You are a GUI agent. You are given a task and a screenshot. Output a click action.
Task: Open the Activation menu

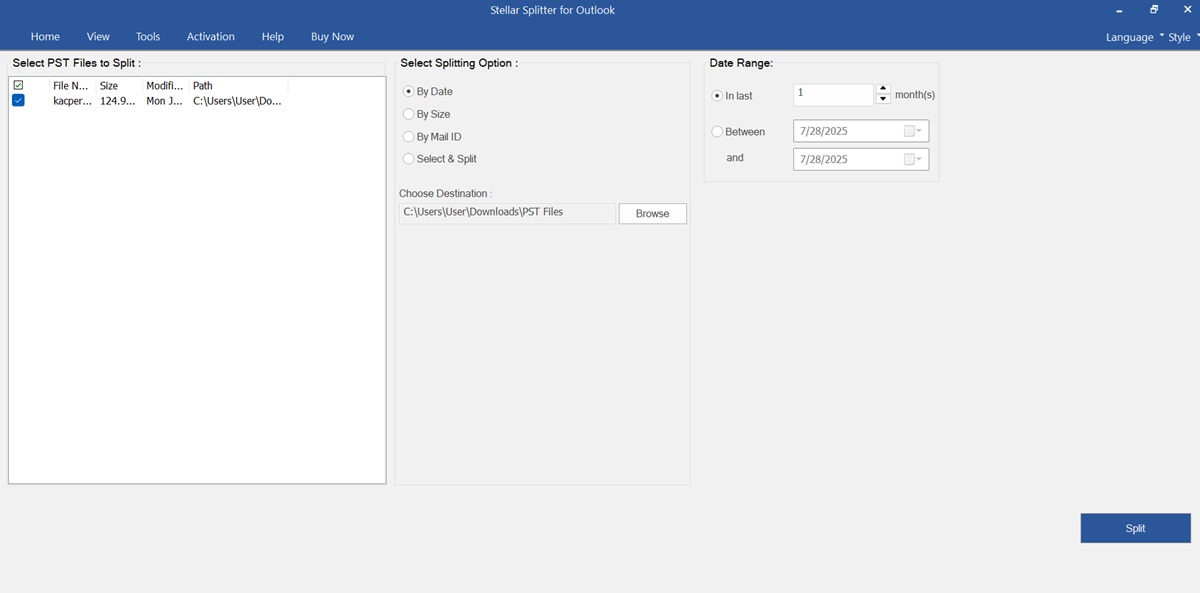211,37
